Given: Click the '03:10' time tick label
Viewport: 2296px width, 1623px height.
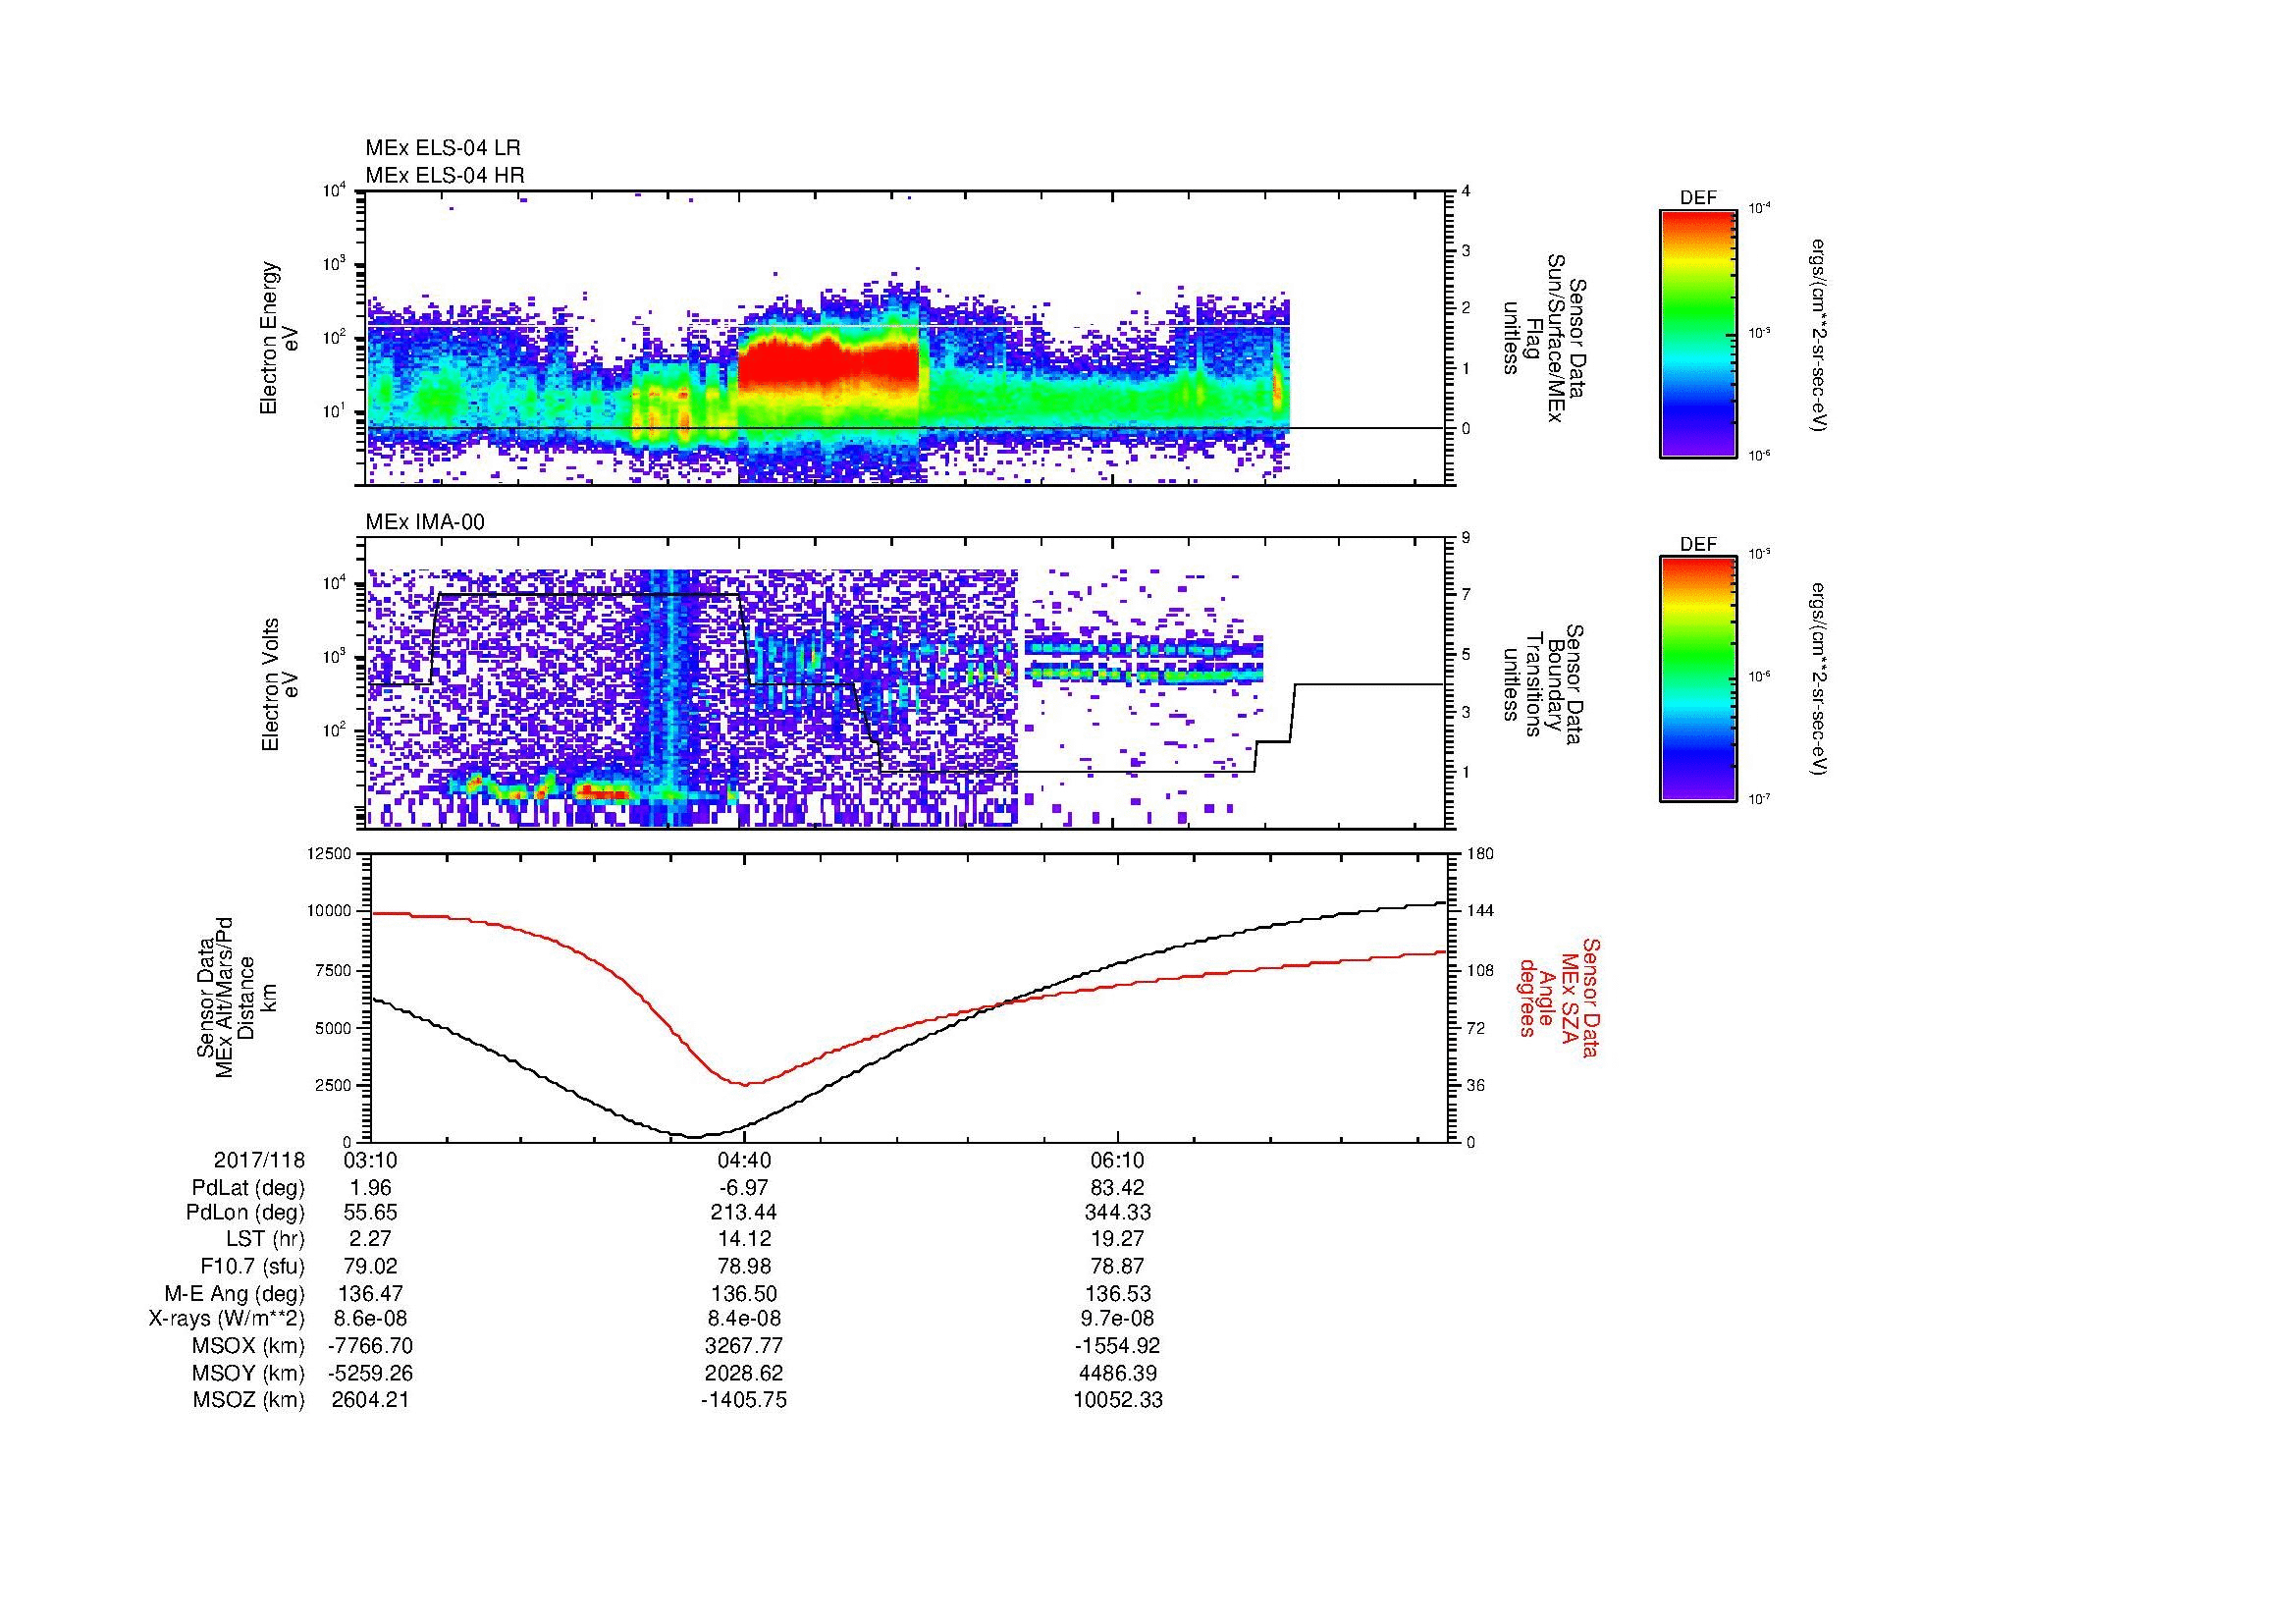Looking at the screenshot, I should [x=370, y=1161].
